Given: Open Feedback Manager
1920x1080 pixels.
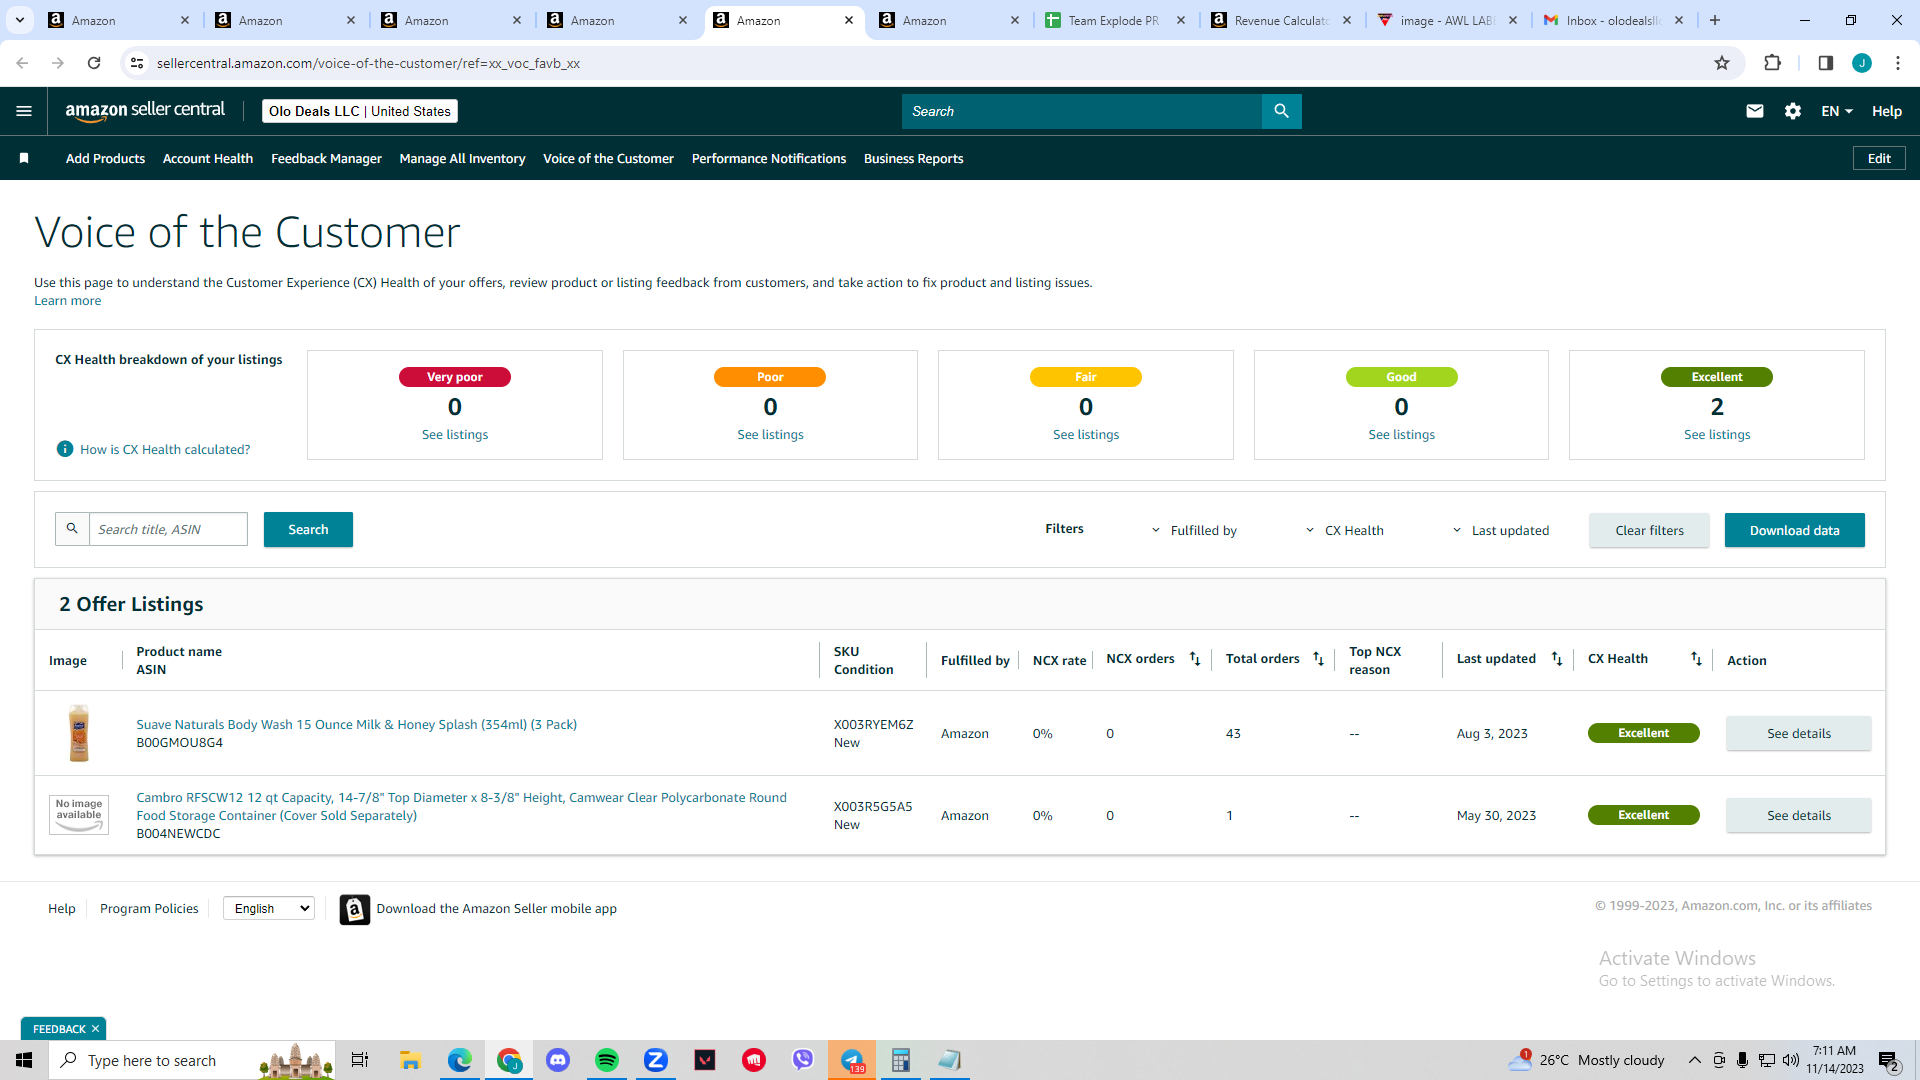Looking at the screenshot, I should 326,158.
